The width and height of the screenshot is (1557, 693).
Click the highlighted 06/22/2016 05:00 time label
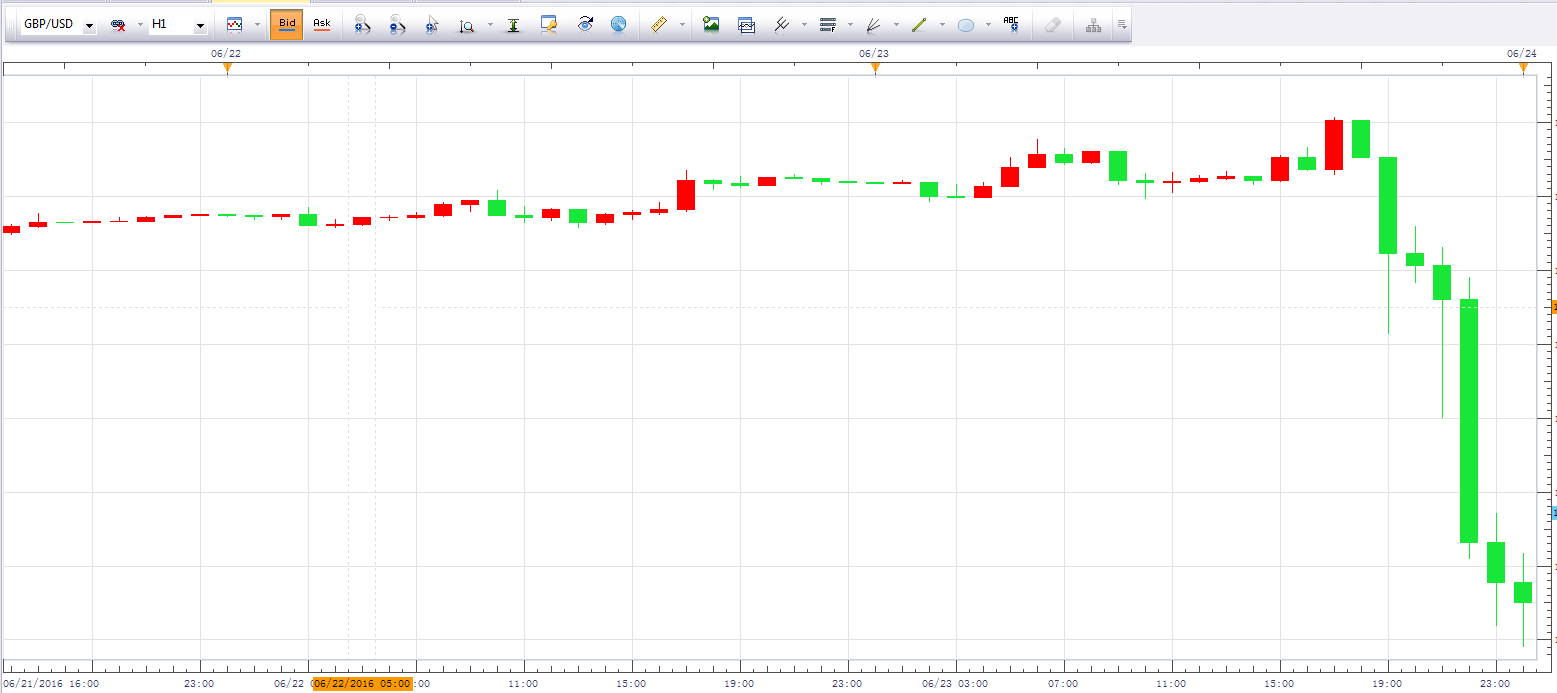(x=362, y=684)
